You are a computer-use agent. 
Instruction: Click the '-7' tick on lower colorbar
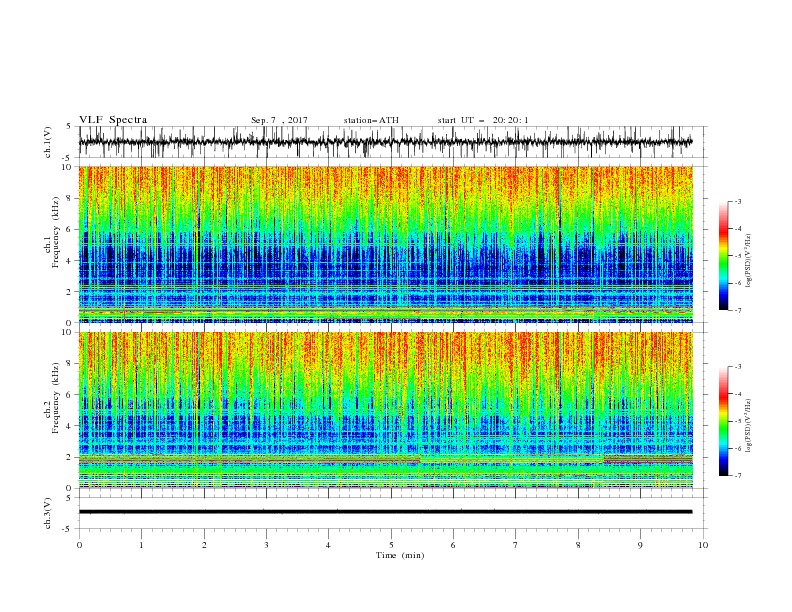coord(738,476)
